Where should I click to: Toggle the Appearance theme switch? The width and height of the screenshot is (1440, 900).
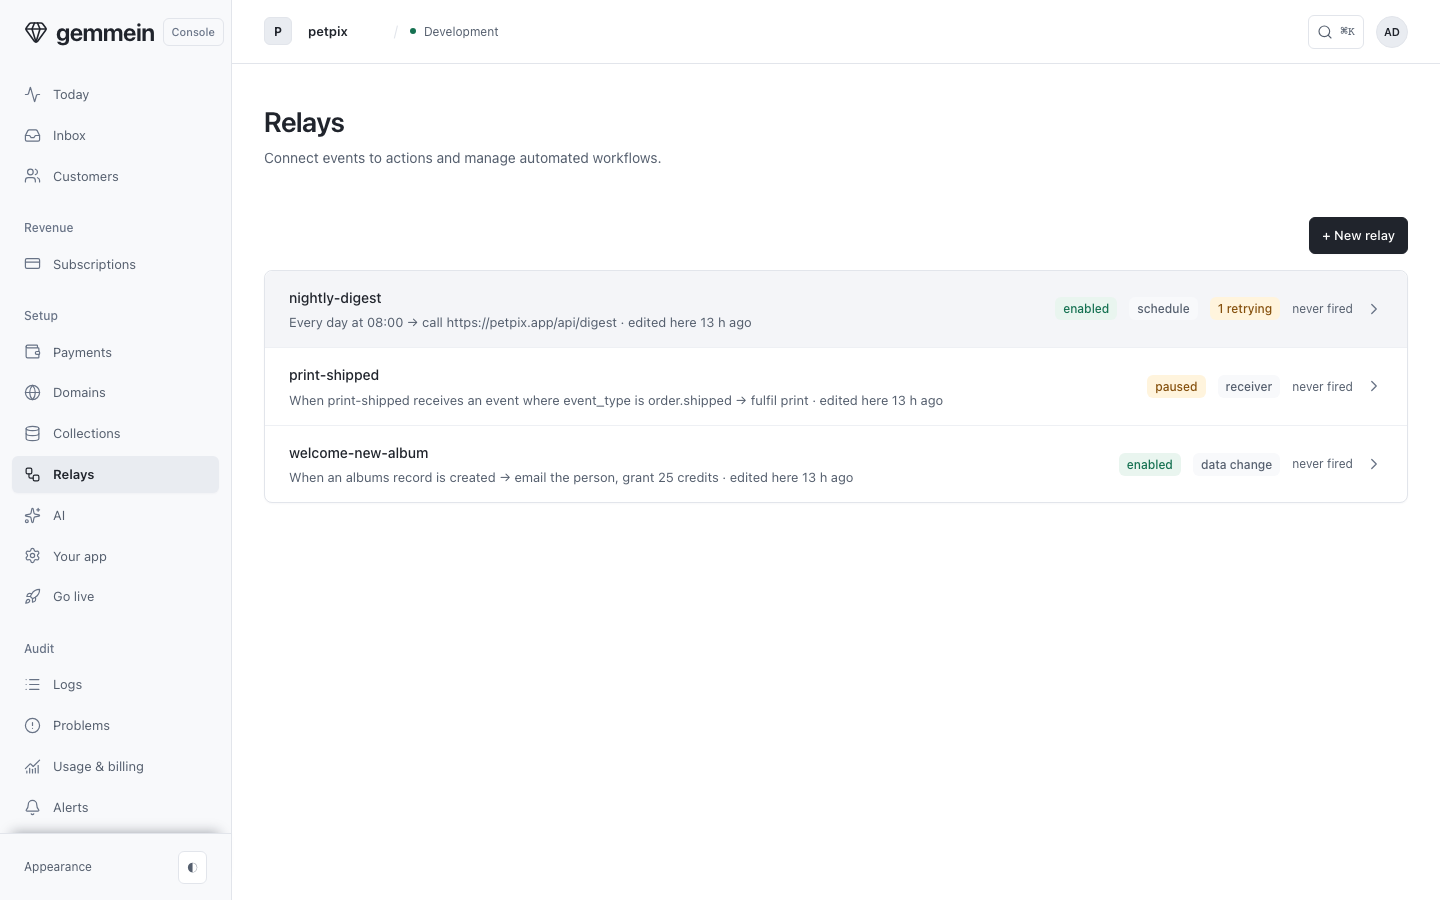click(x=192, y=867)
